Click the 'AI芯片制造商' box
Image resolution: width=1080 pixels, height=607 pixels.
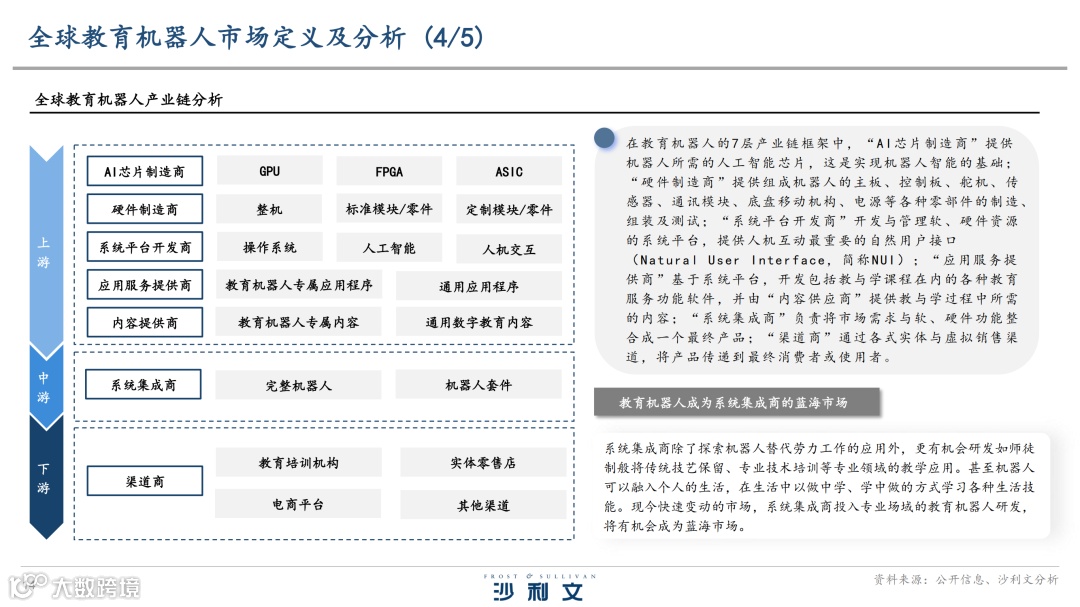pyautogui.click(x=145, y=172)
